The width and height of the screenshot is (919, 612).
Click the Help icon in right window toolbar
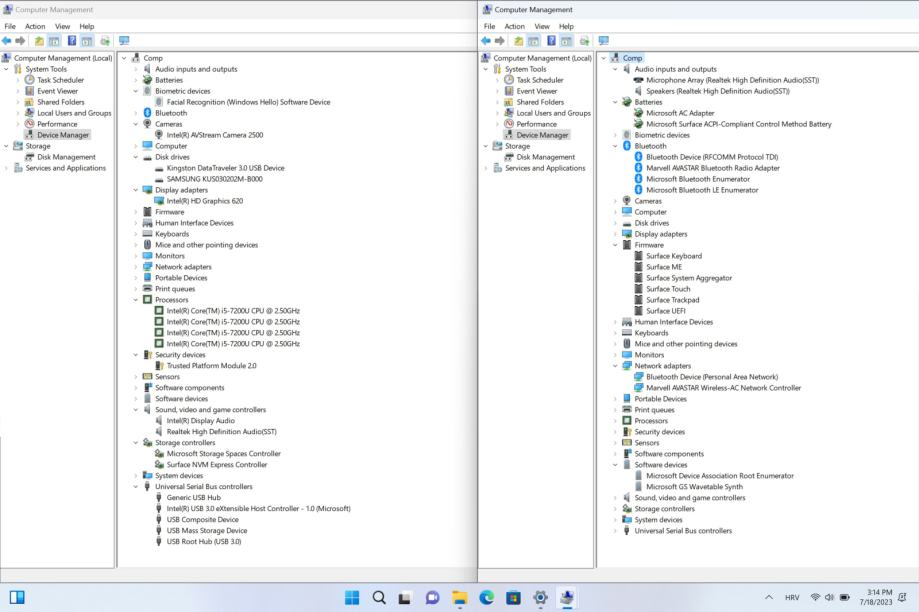click(551, 41)
